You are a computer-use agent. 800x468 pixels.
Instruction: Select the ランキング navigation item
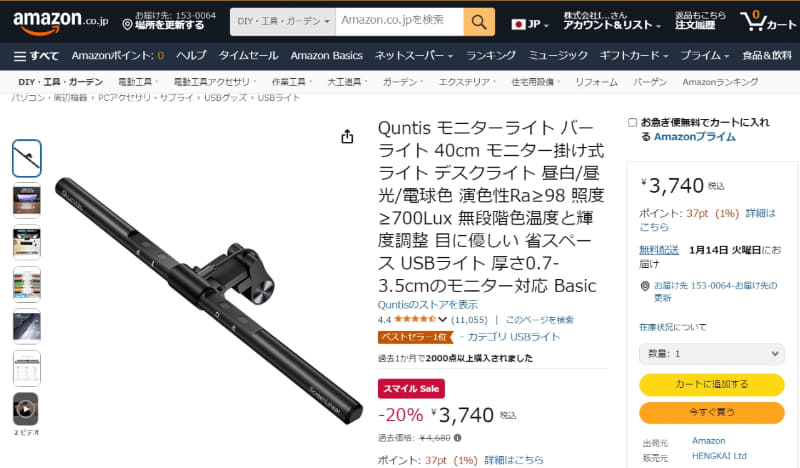[491, 56]
